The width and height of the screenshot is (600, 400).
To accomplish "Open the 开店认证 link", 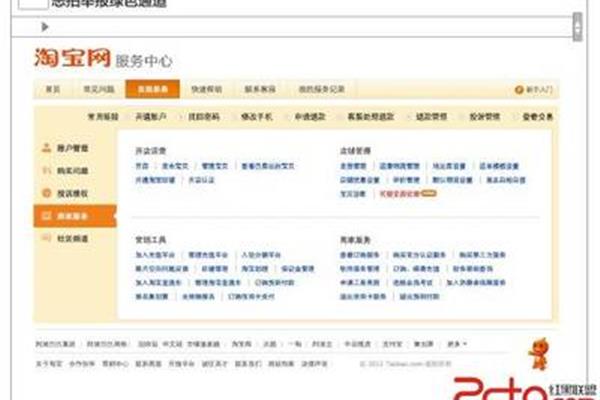I will coord(201,180).
